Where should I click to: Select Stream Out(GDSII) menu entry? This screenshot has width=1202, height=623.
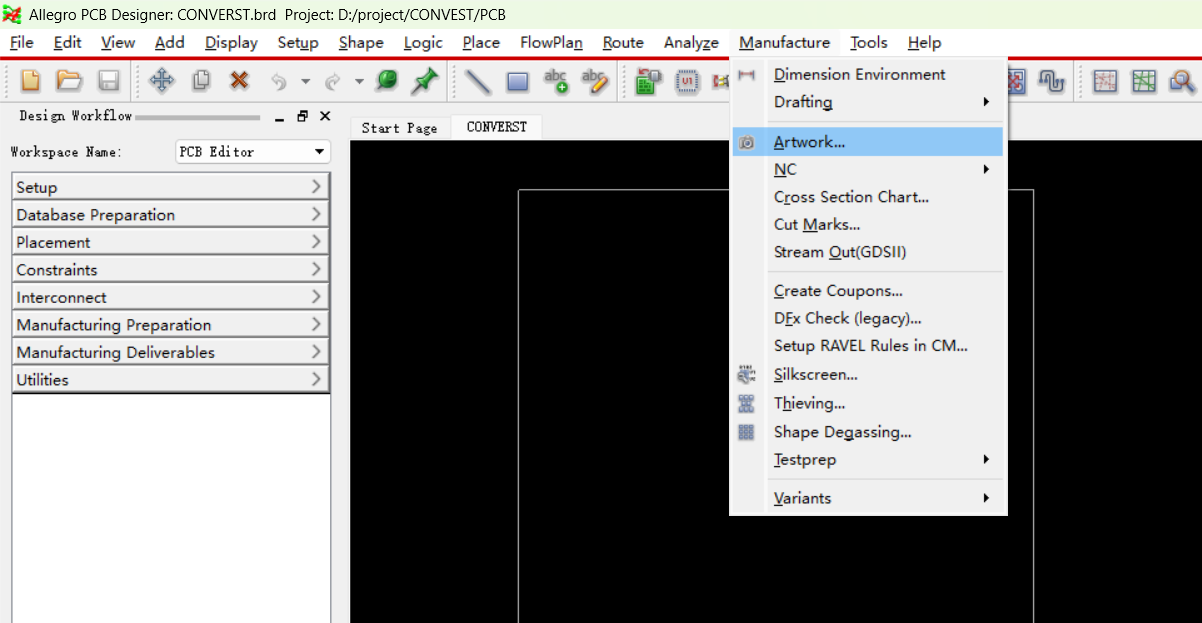[868, 252]
